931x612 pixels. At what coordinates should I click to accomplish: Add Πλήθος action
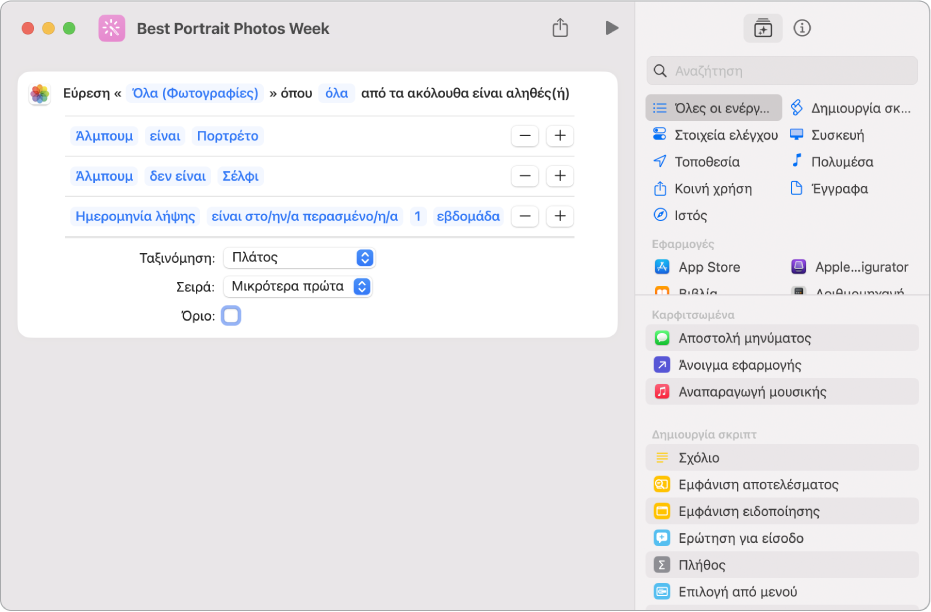point(782,565)
